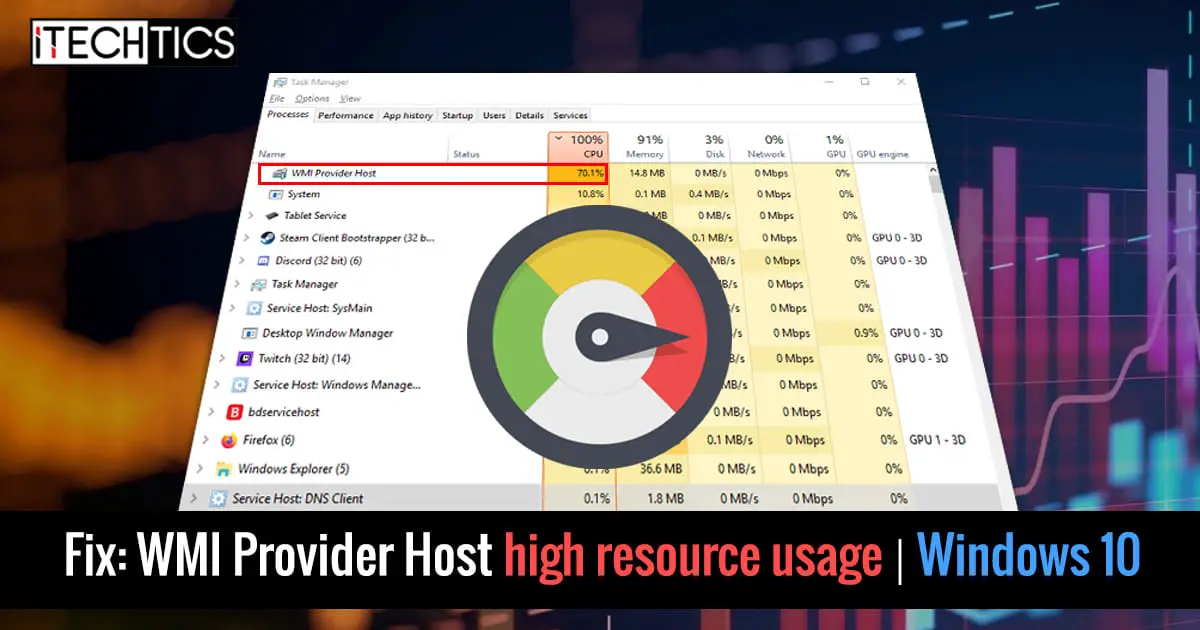Select the System process name
The image size is (1200, 630).
(x=304, y=194)
